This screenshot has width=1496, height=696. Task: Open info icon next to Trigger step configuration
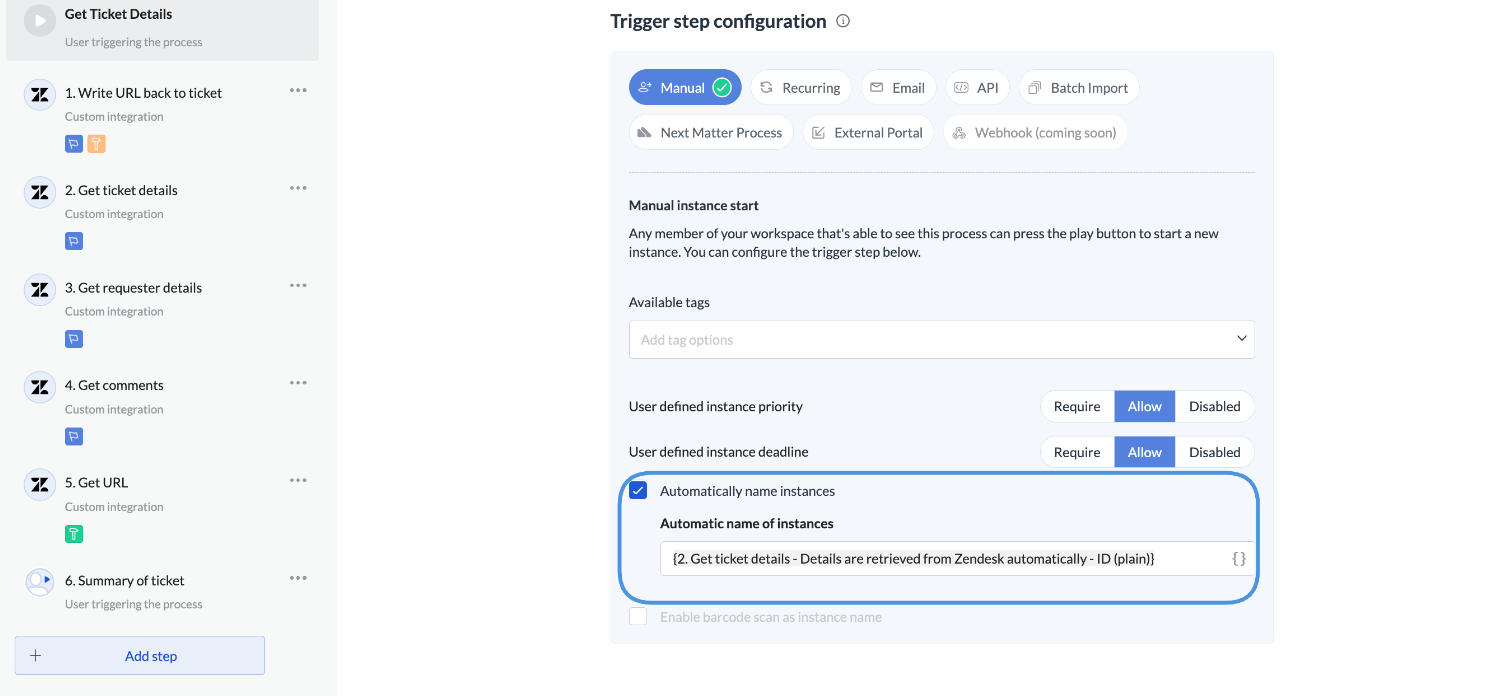point(843,21)
